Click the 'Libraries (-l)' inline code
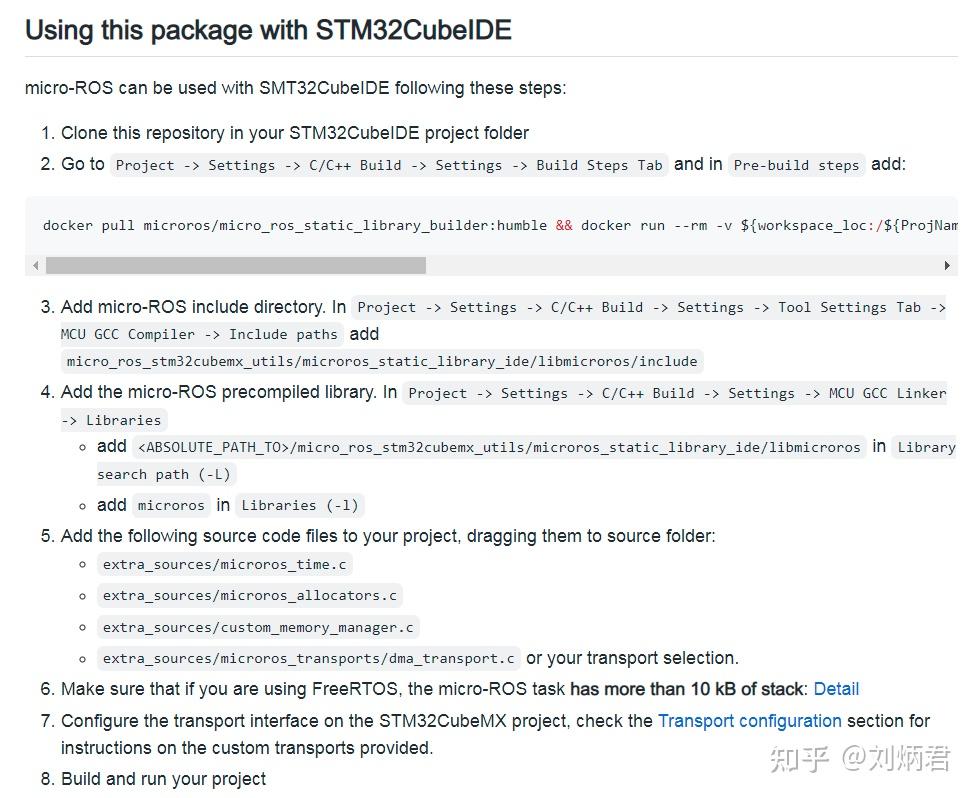976x798 pixels. click(300, 506)
